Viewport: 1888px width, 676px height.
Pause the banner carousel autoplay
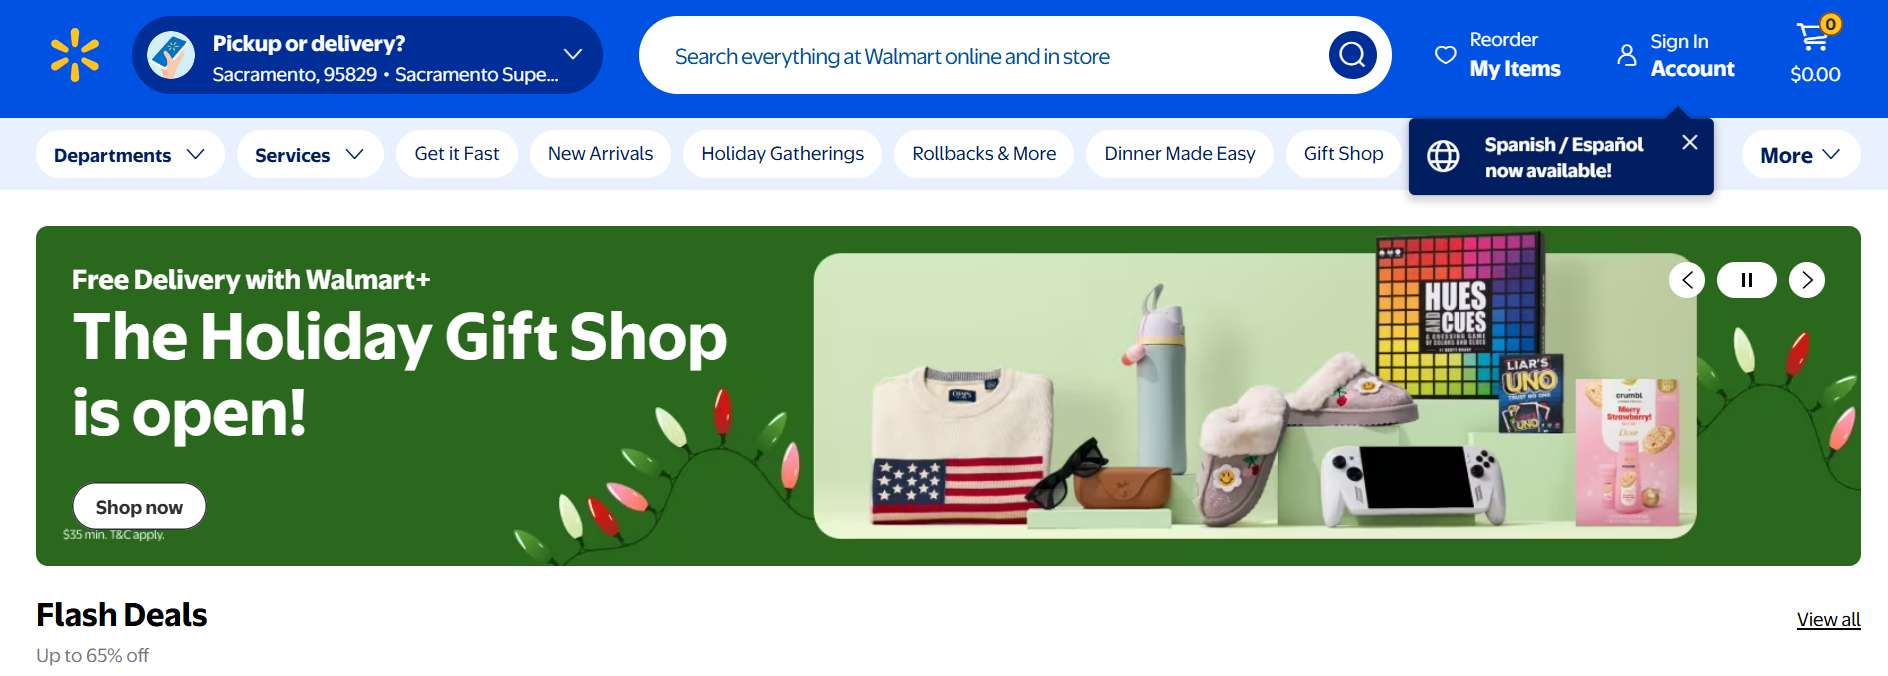(x=1747, y=280)
